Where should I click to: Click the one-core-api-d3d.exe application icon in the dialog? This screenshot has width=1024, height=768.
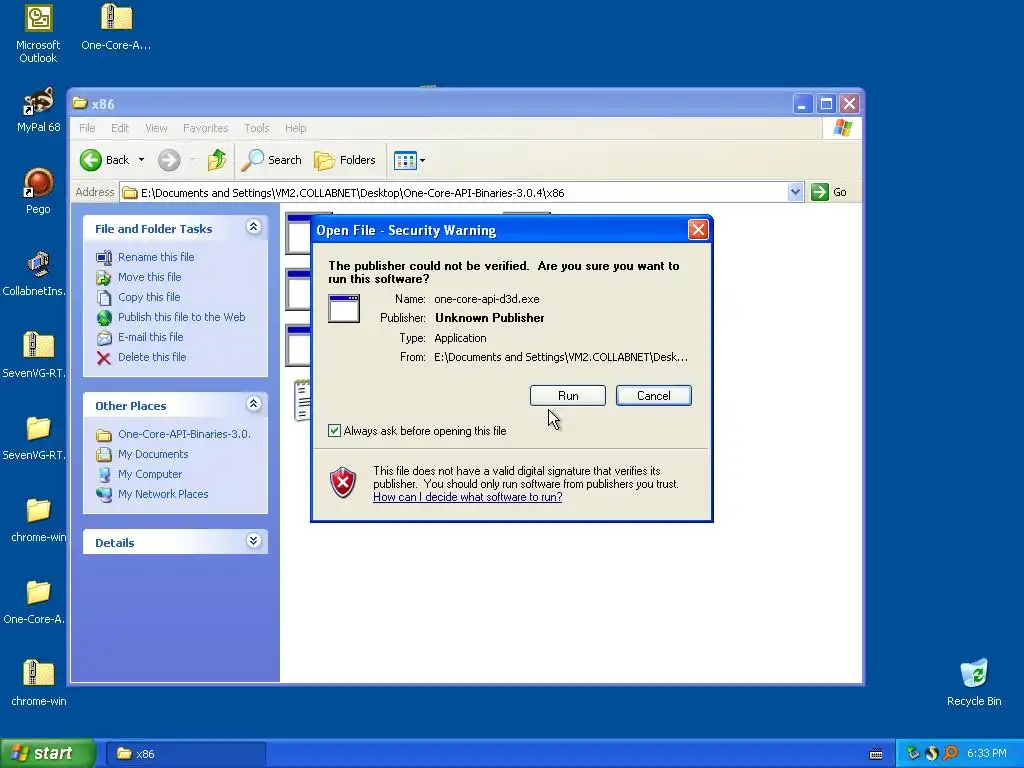(x=344, y=308)
